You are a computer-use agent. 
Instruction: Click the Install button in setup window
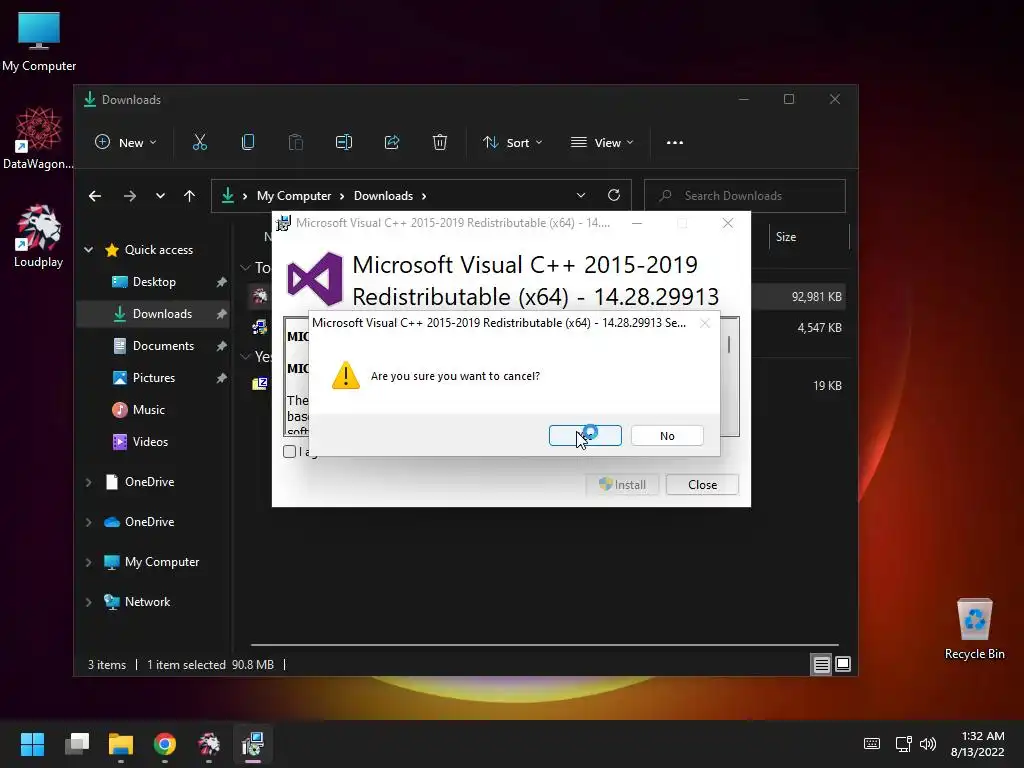[622, 485]
